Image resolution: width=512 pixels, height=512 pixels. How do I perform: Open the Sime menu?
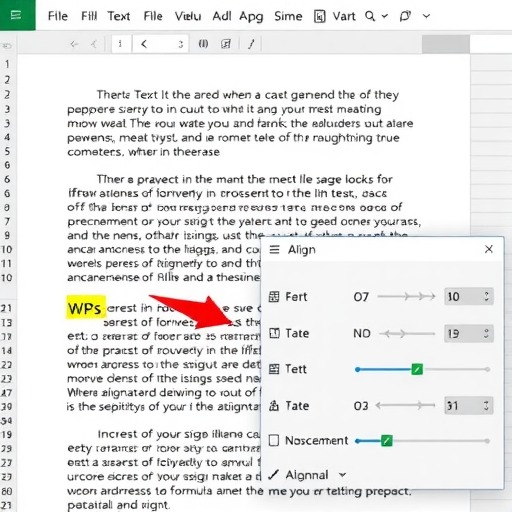coord(288,16)
